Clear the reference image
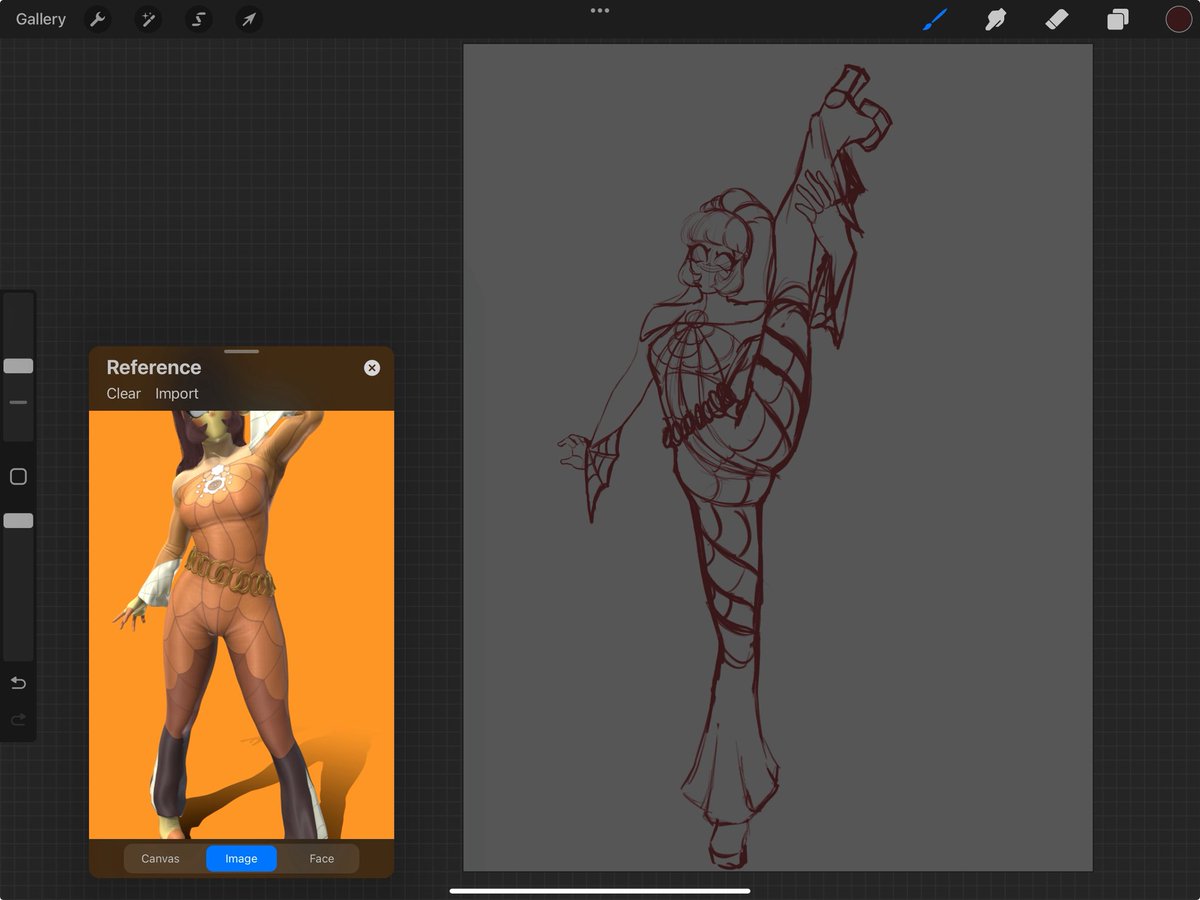This screenshot has height=900, width=1200. (124, 394)
